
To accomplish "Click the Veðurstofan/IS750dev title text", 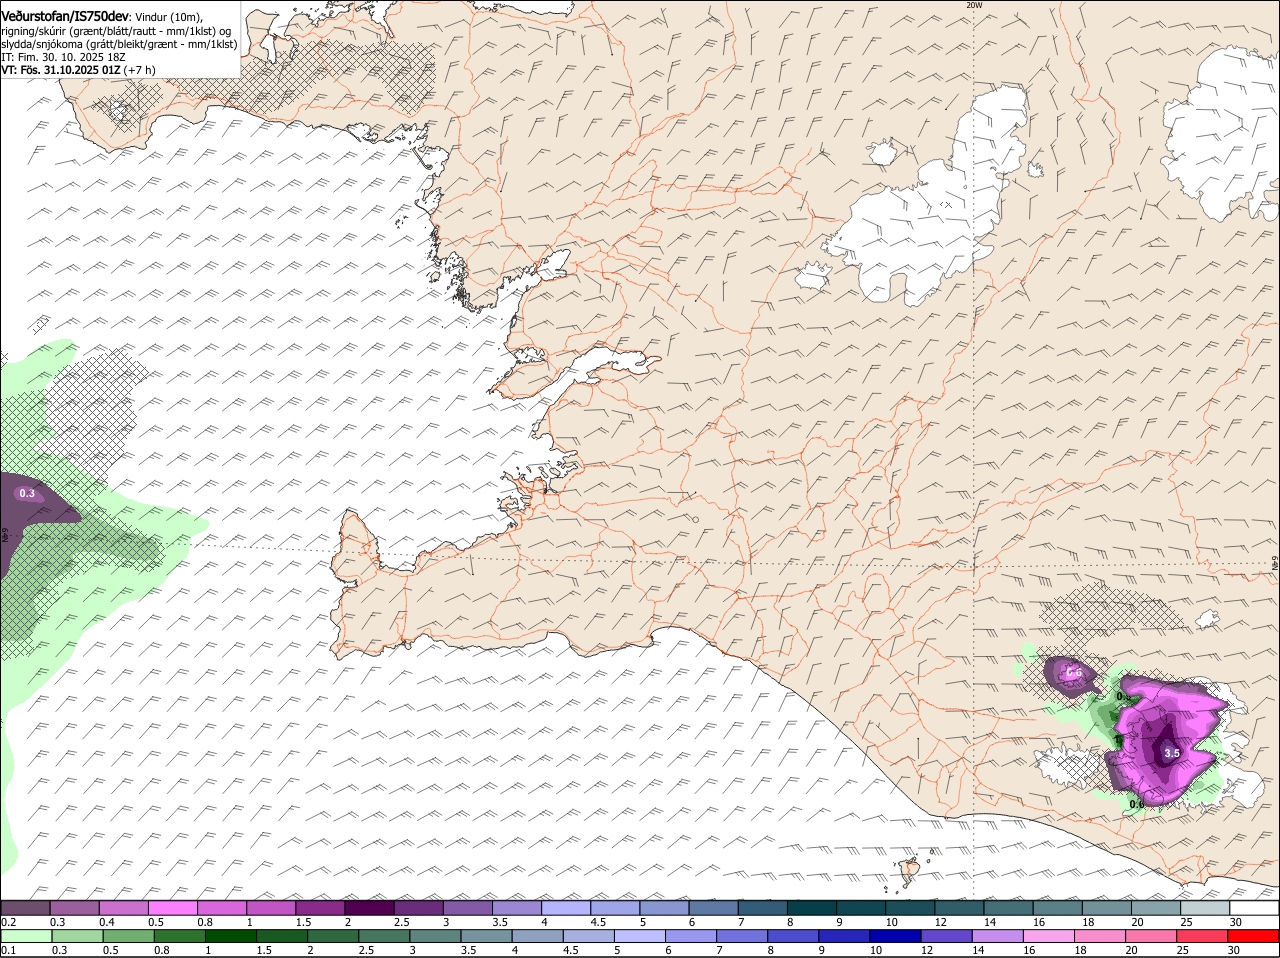I will [65, 16].
